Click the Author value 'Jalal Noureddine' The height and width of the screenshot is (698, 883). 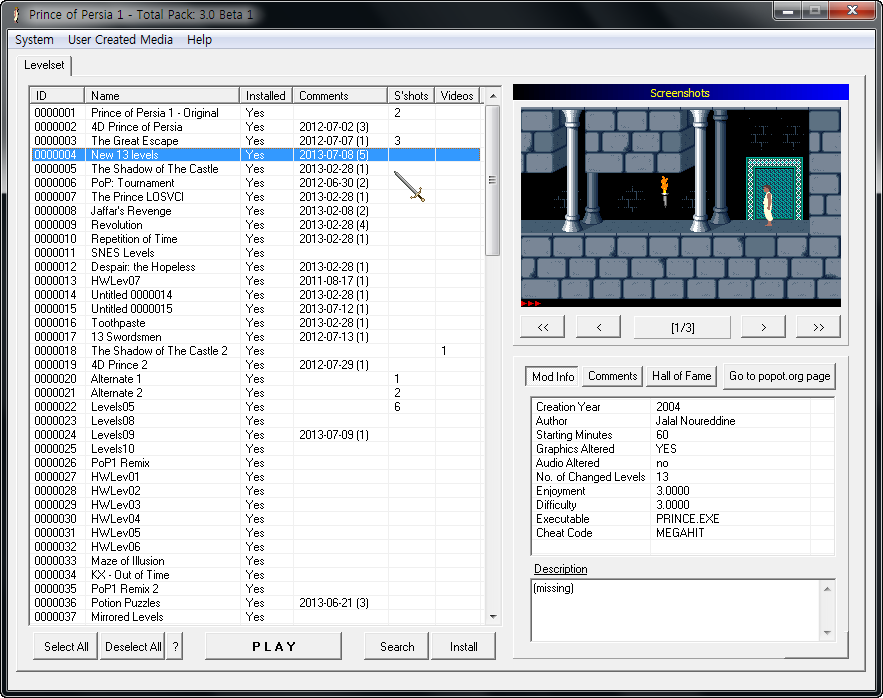click(695, 421)
